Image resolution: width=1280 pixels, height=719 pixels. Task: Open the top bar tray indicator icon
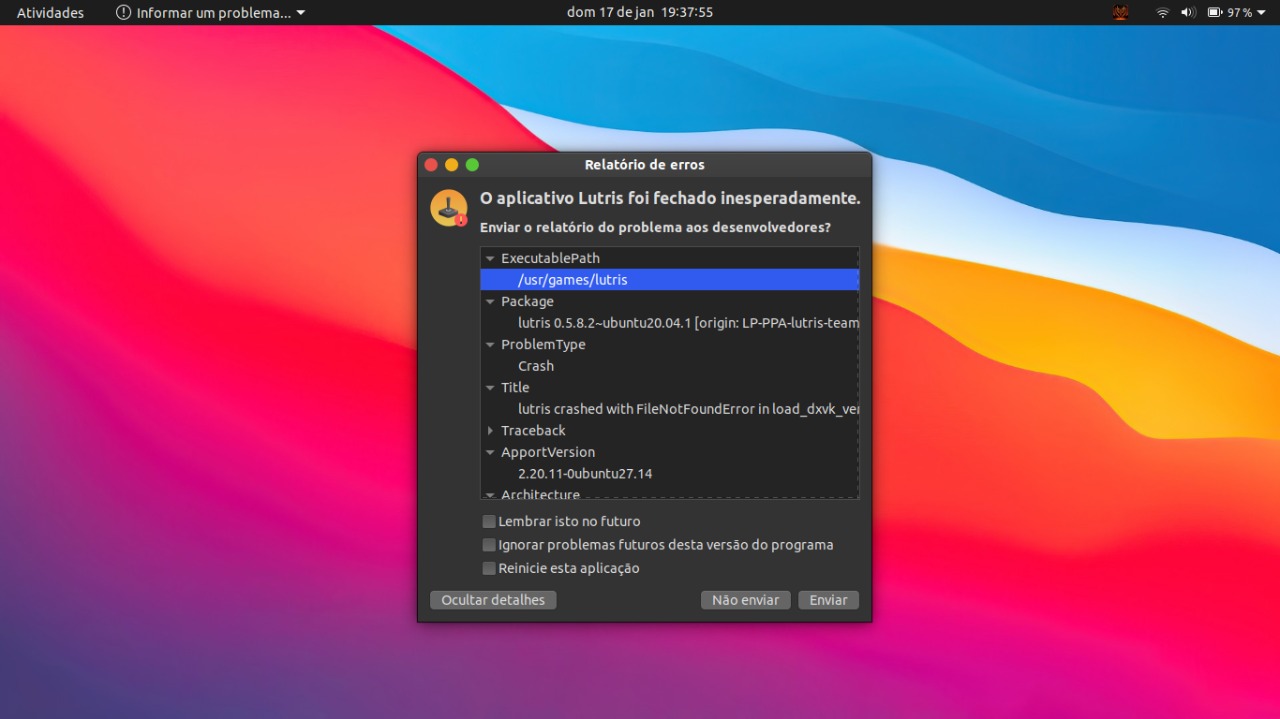tap(1121, 13)
